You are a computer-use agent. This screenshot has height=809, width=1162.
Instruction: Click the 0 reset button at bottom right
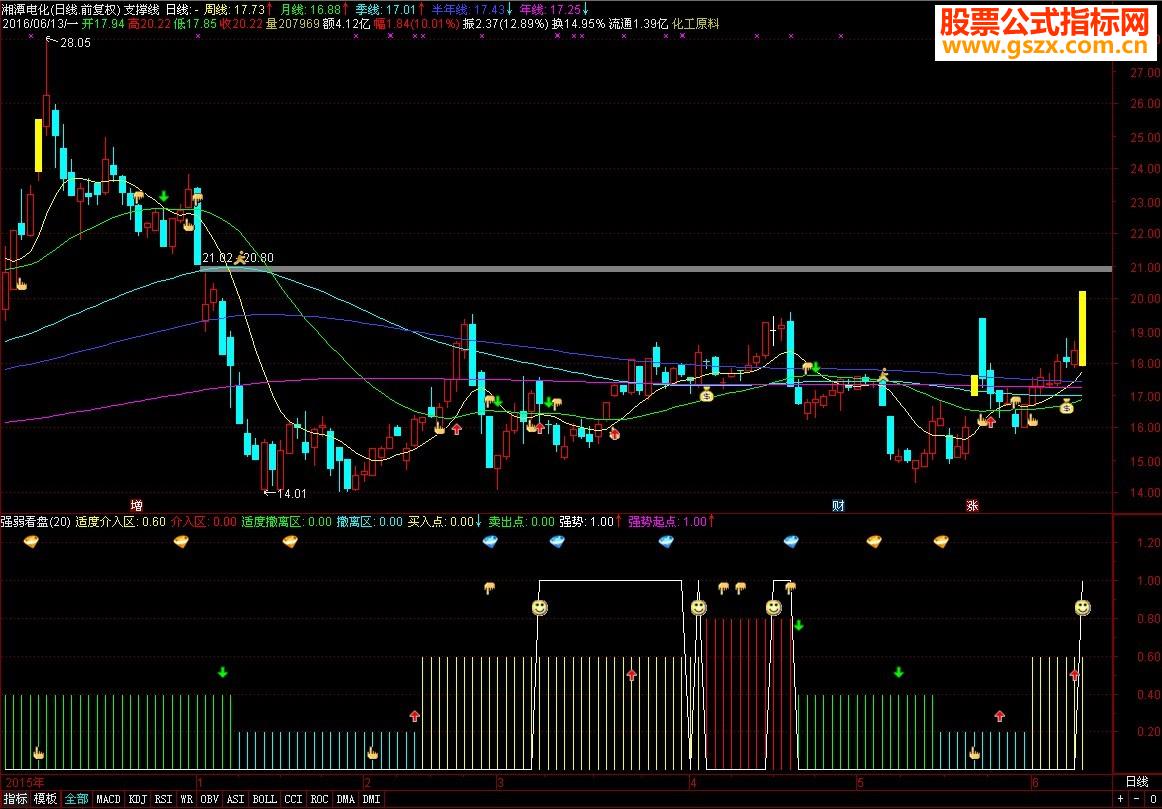click(1152, 799)
